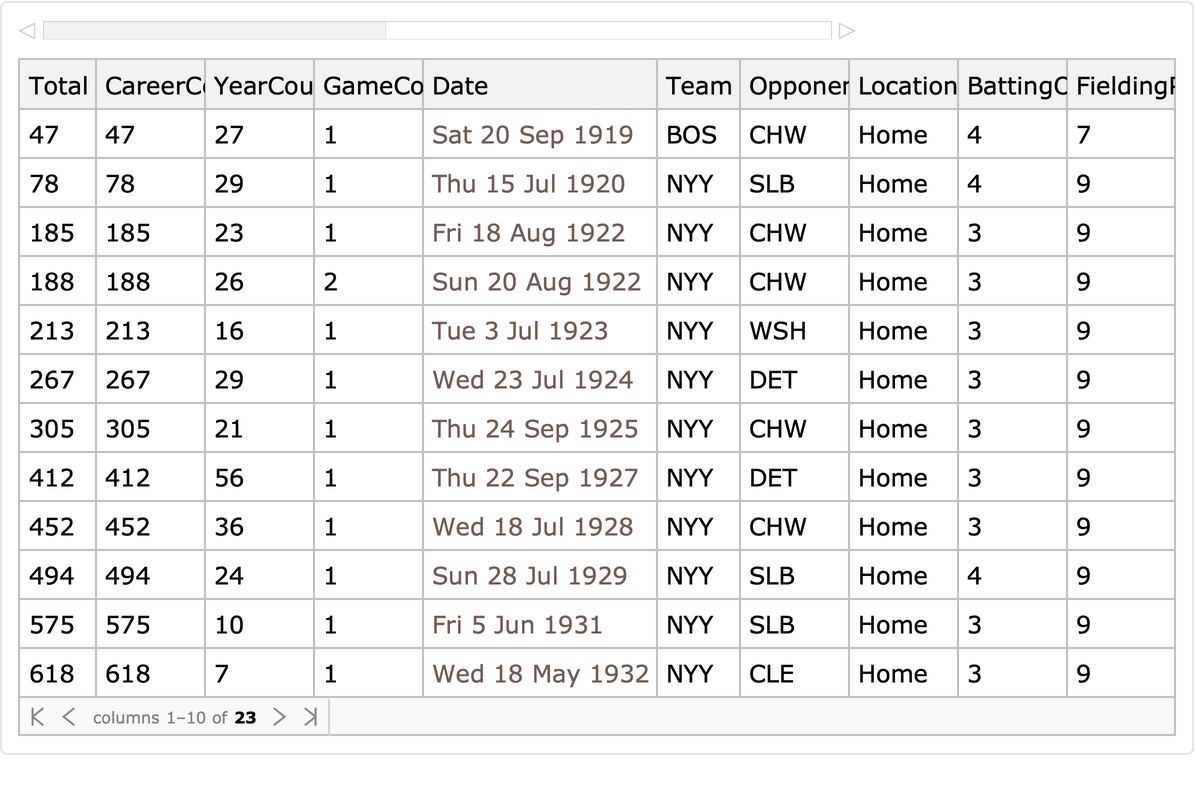
Task: Select the Team column header
Action: pos(699,86)
